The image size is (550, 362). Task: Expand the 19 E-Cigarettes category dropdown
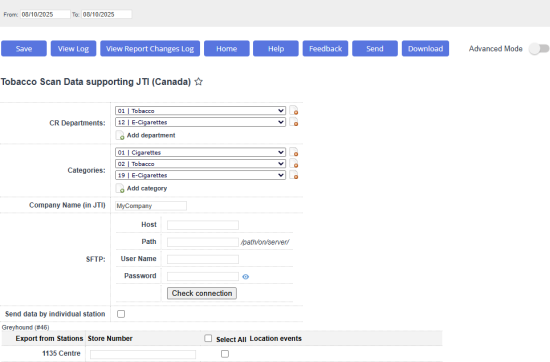(200, 175)
